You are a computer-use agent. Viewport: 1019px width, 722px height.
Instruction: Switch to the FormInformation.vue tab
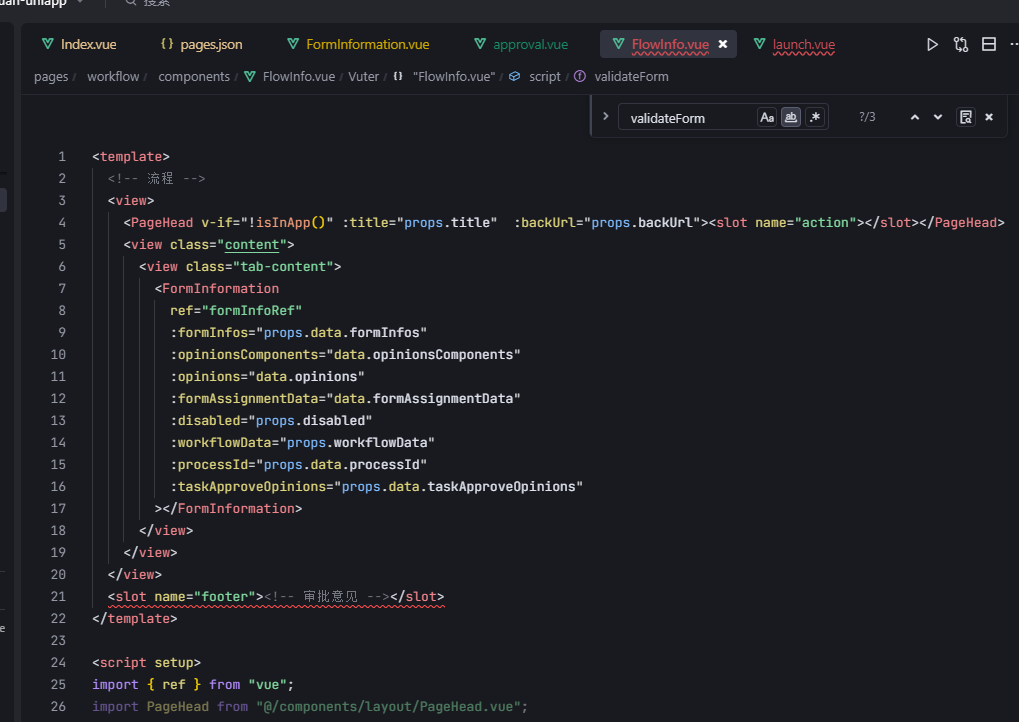click(x=357, y=44)
